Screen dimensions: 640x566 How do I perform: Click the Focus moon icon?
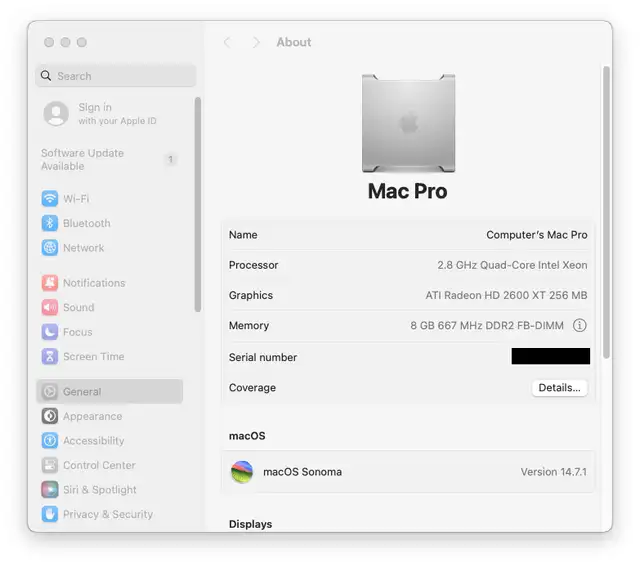(50, 332)
